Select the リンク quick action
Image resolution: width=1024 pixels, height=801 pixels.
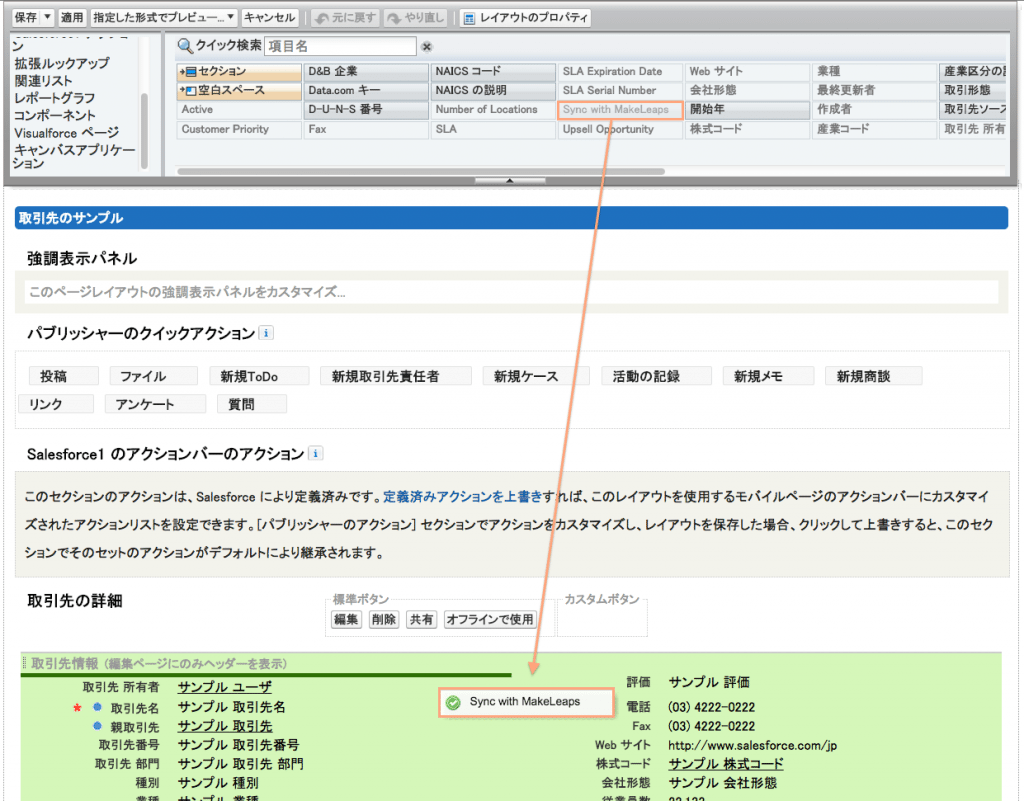(x=56, y=404)
